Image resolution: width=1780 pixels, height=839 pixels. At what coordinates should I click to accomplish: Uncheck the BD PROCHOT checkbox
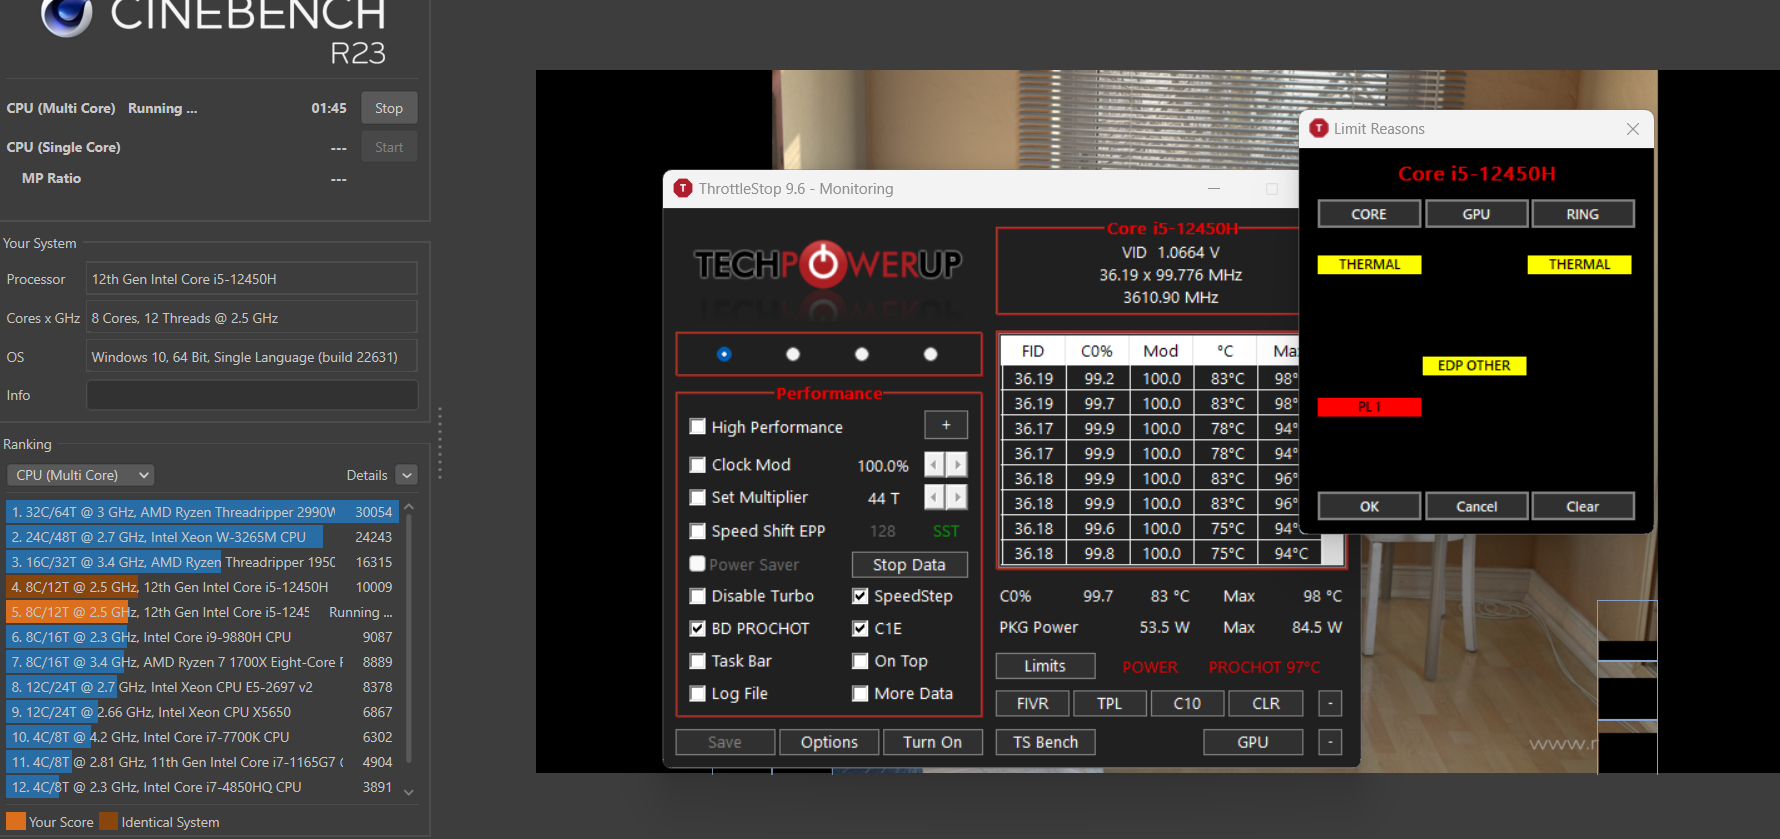[698, 628]
